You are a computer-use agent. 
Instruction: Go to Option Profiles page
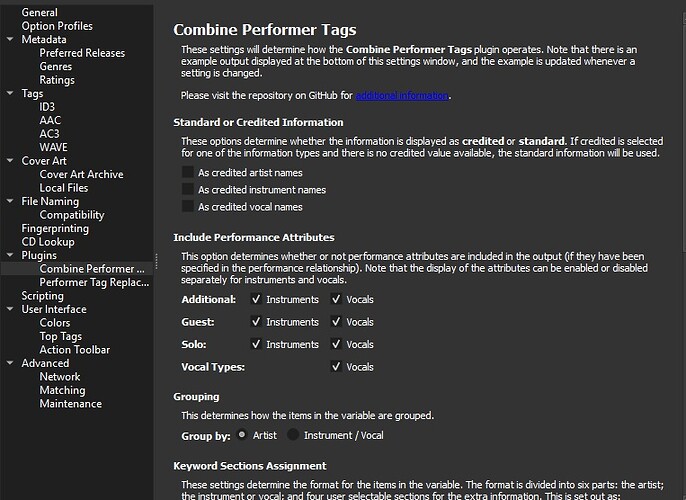[57, 26]
